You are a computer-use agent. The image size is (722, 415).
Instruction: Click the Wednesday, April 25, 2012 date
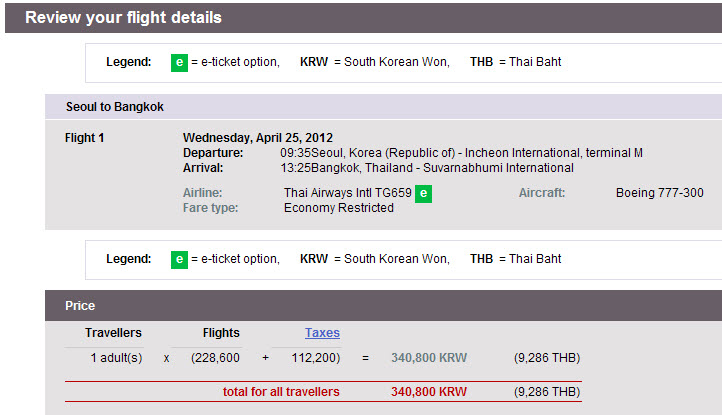pyautogui.click(x=258, y=138)
